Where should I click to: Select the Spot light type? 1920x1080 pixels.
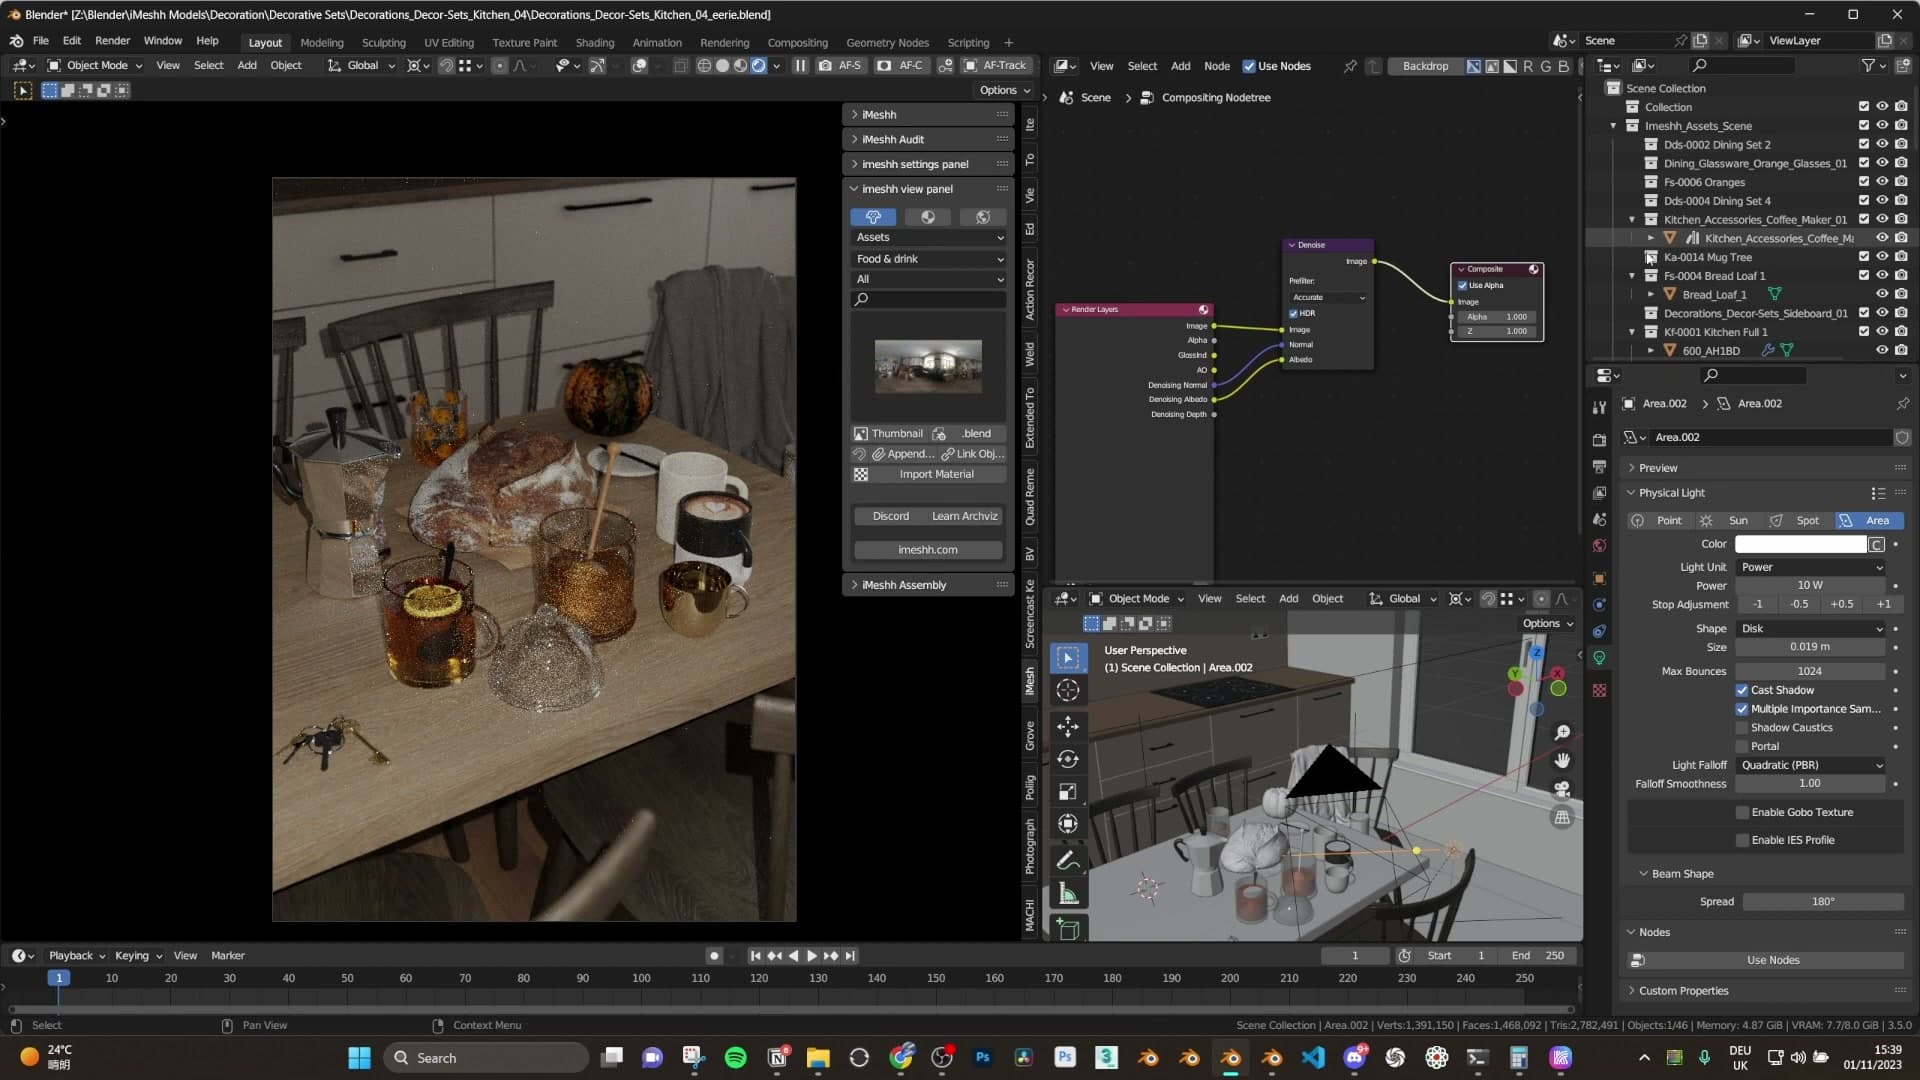(1796, 521)
